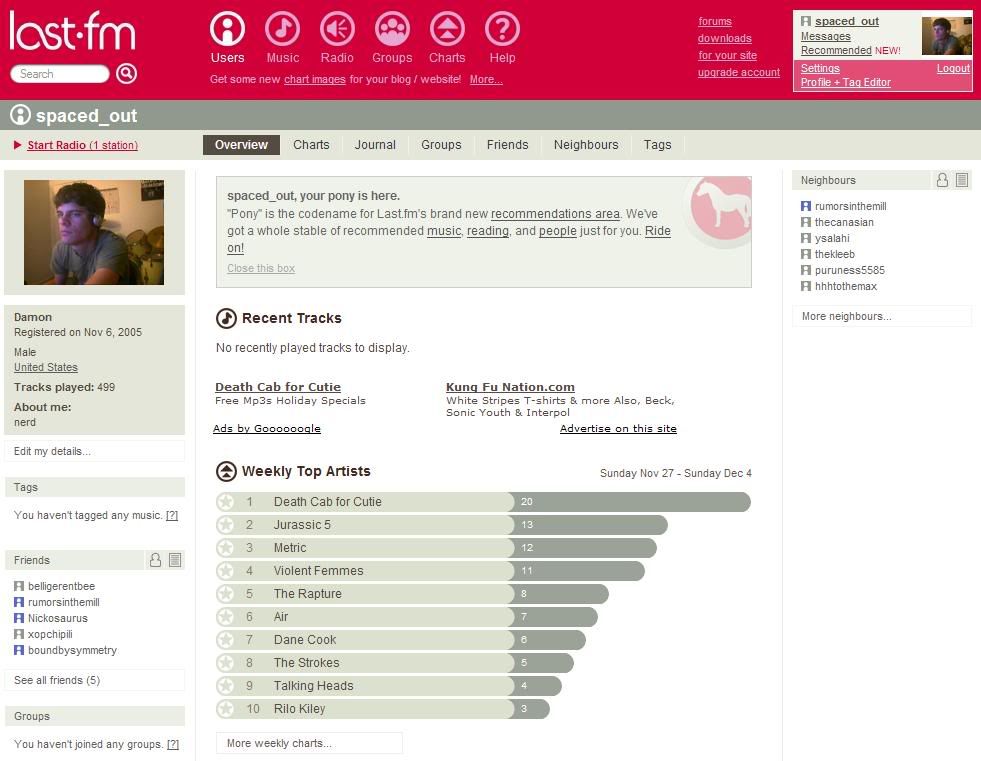The width and height of the screenshot is (981, 761).
Task: Switch to the Overview tab
Action: pos(241,145)
